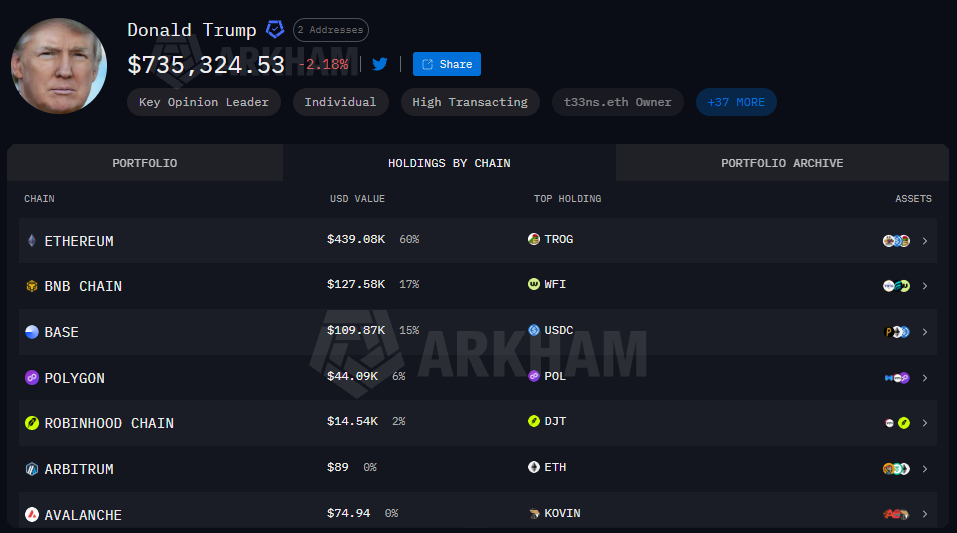
Task: Open the 2 Addresses badge
Action: click(x=331, y=30)
